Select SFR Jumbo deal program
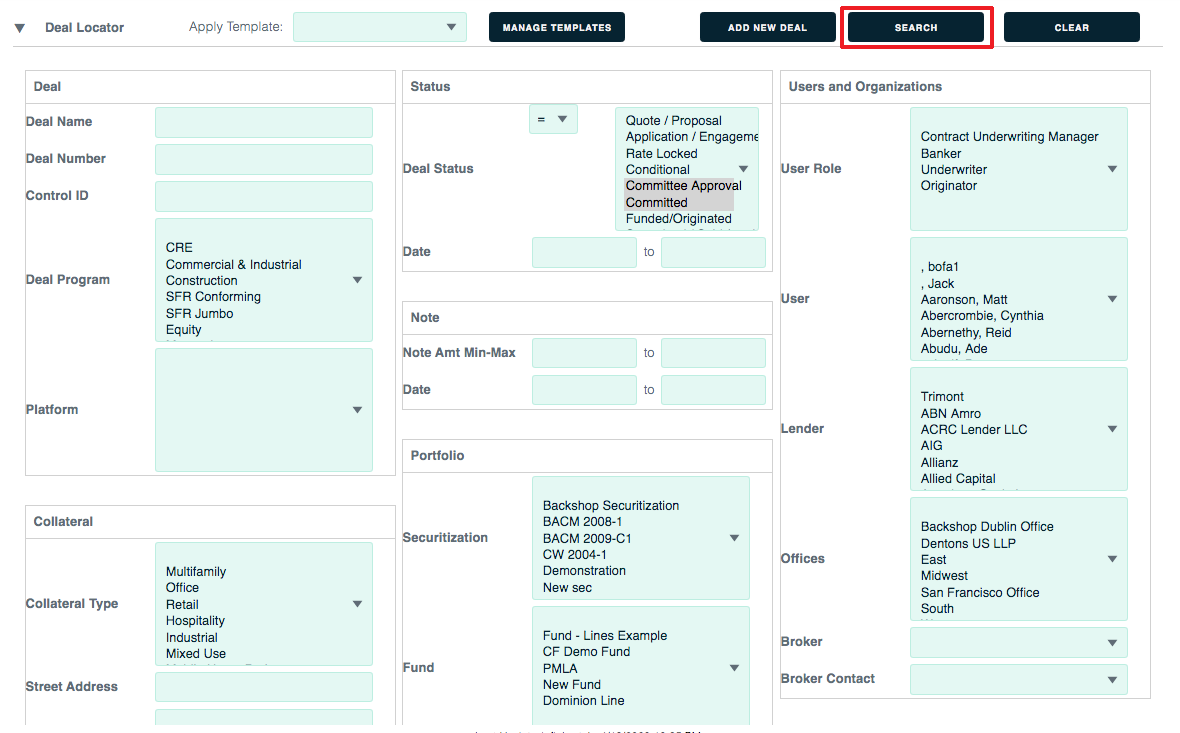The height and width of the screenshot is (733, 1180). click(199, 314)
